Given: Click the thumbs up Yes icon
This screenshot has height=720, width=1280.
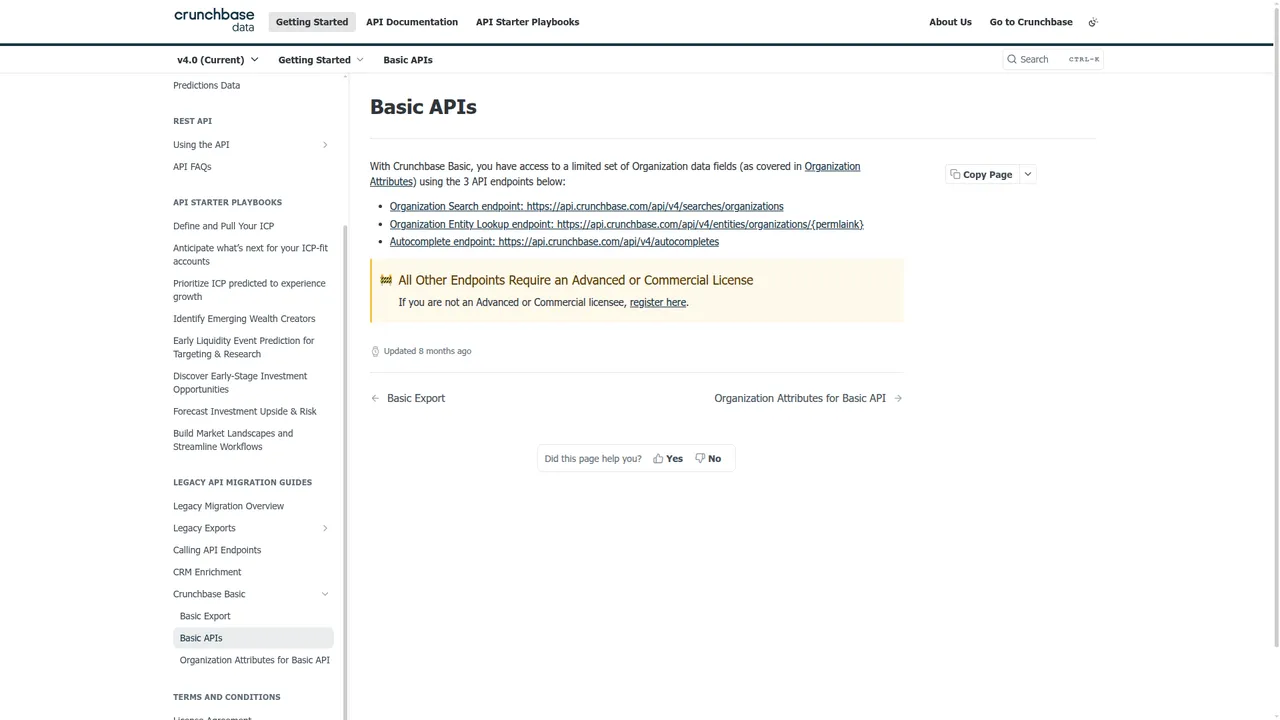Looking at the screenshot, I should [659, 458].
